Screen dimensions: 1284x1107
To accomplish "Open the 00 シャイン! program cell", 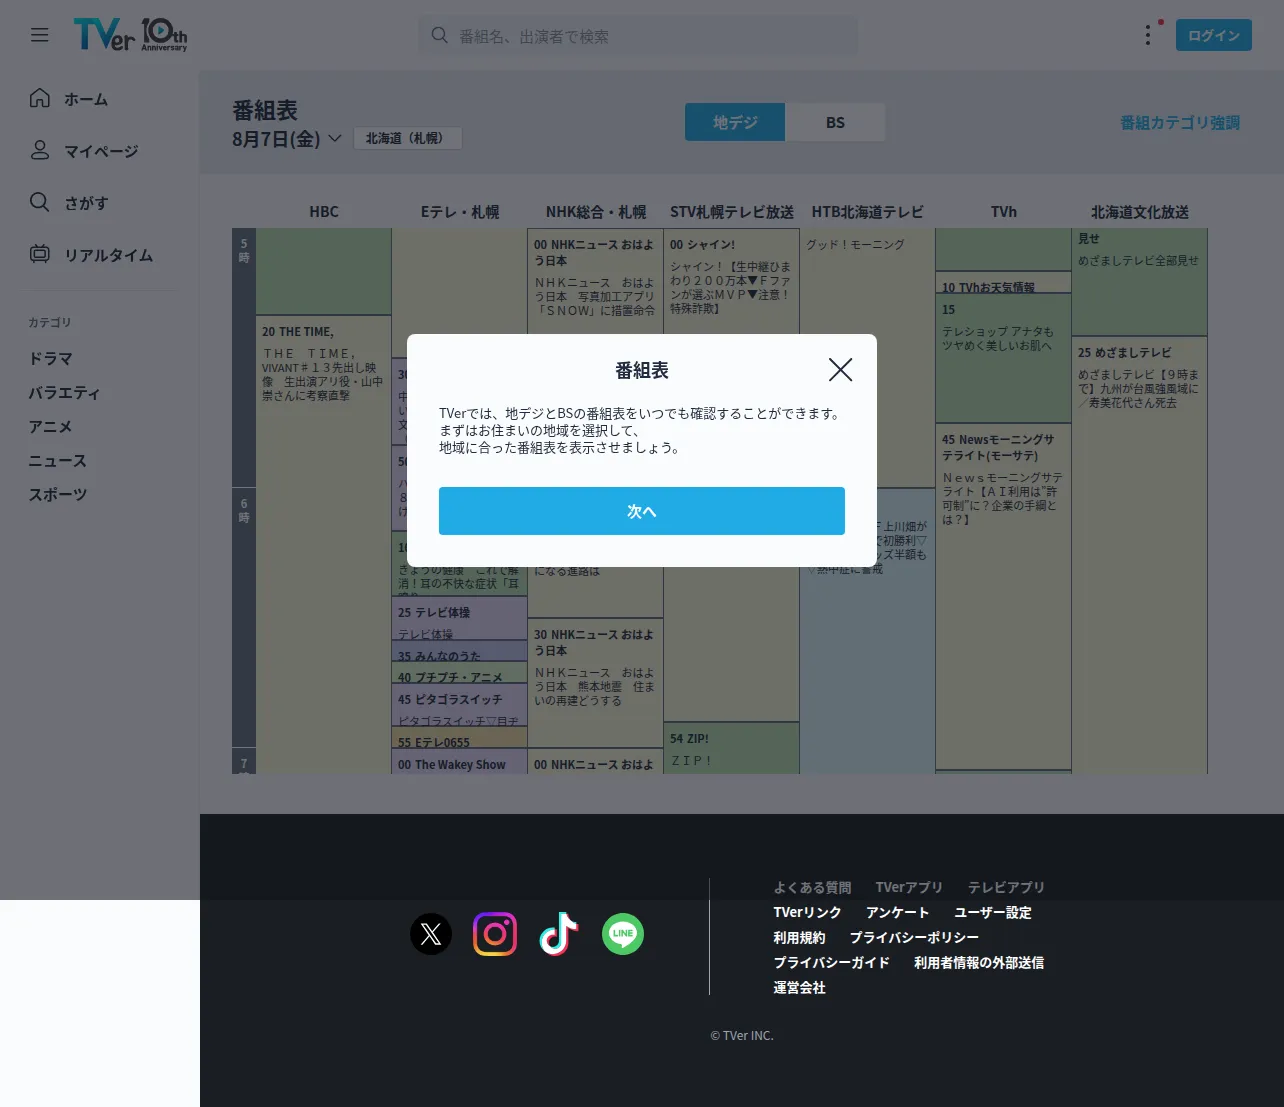I will pos(731,281).
